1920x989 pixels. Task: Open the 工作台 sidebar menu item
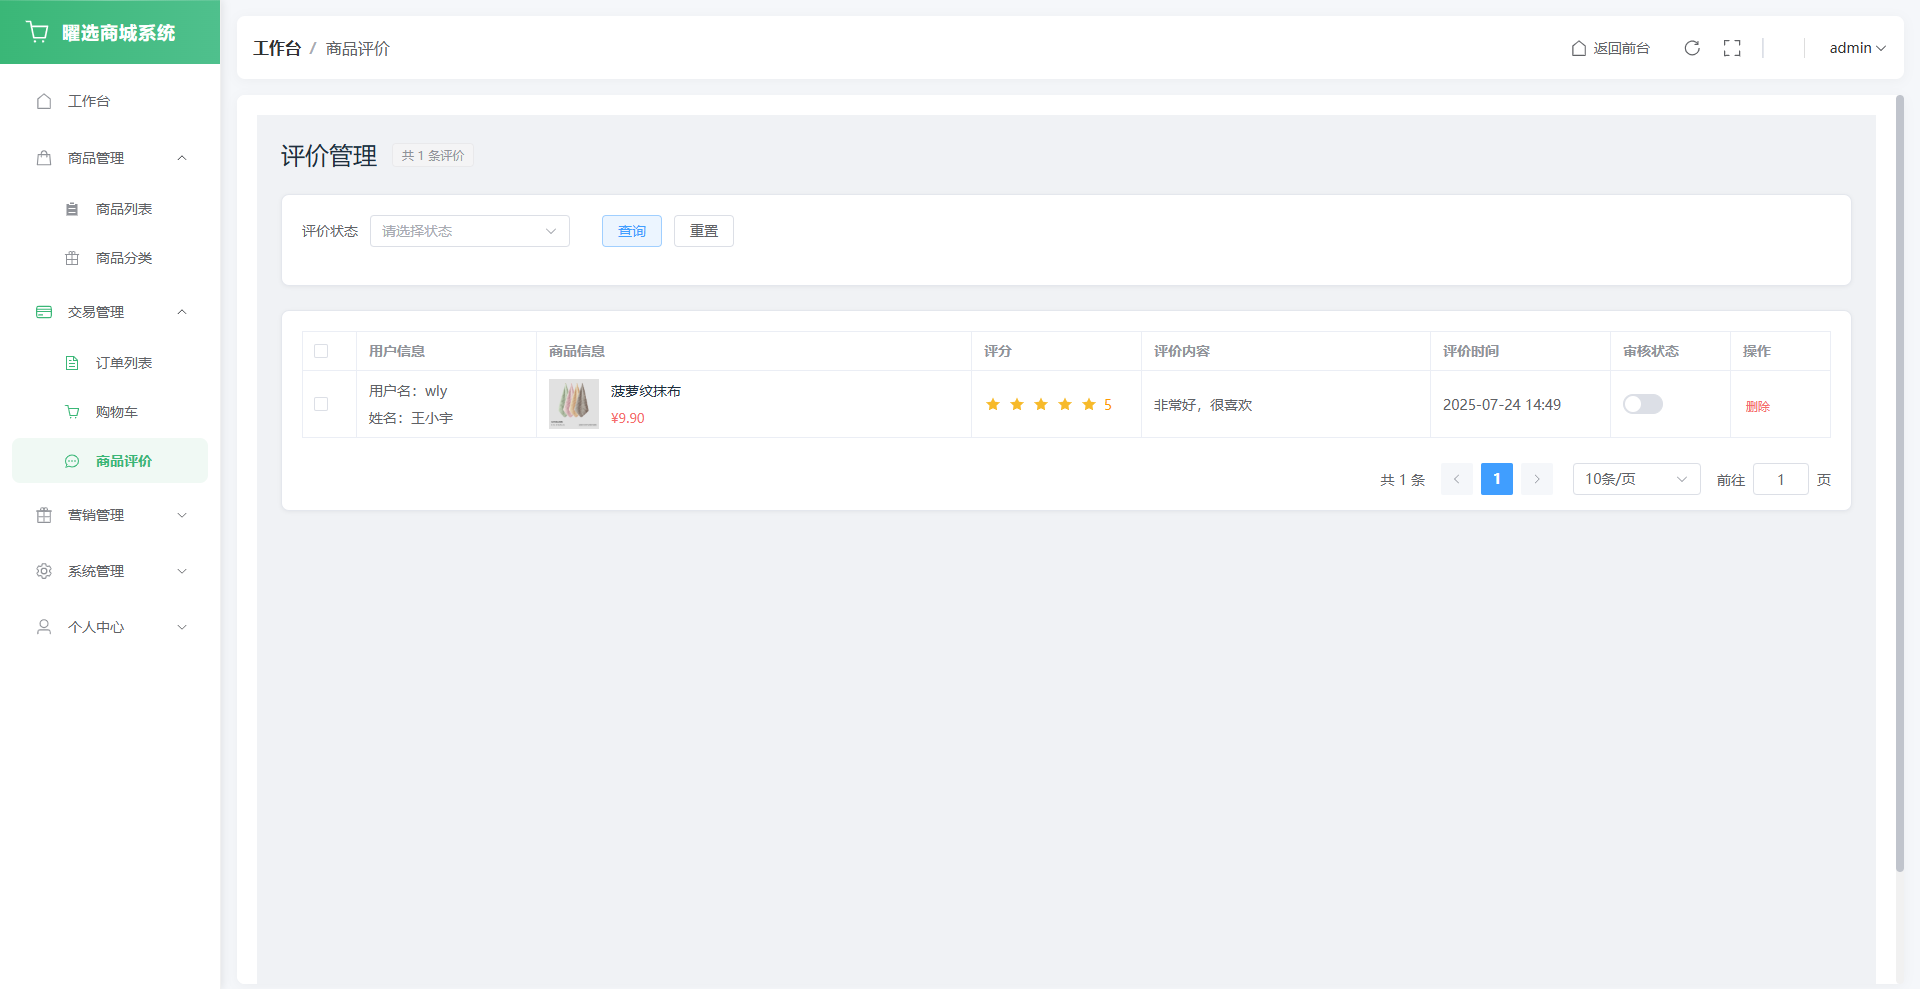coord(89,101)
